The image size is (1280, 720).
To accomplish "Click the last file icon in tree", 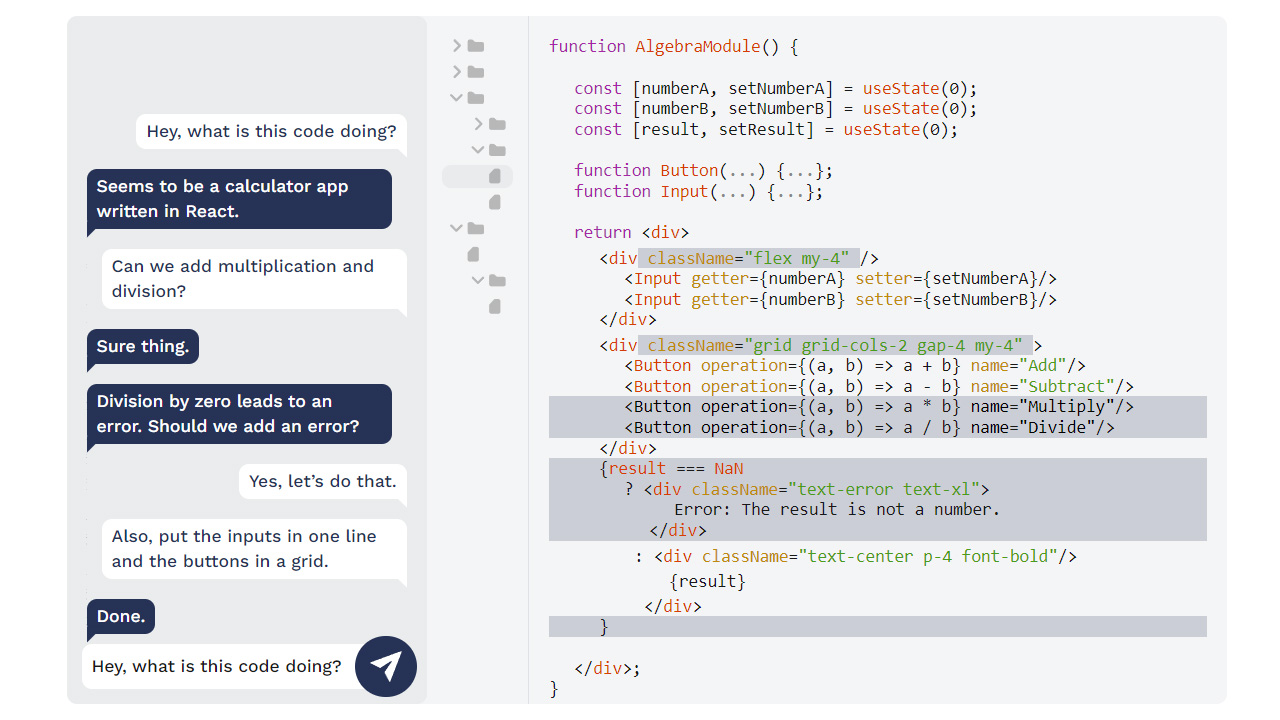I will (495, 307).
